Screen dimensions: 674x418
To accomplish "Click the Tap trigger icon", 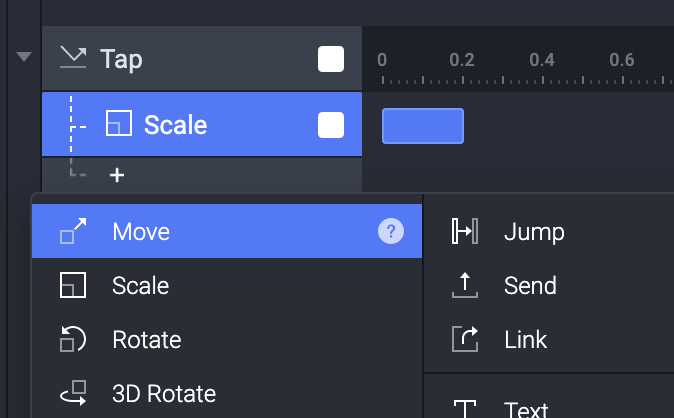I will 73,58.
